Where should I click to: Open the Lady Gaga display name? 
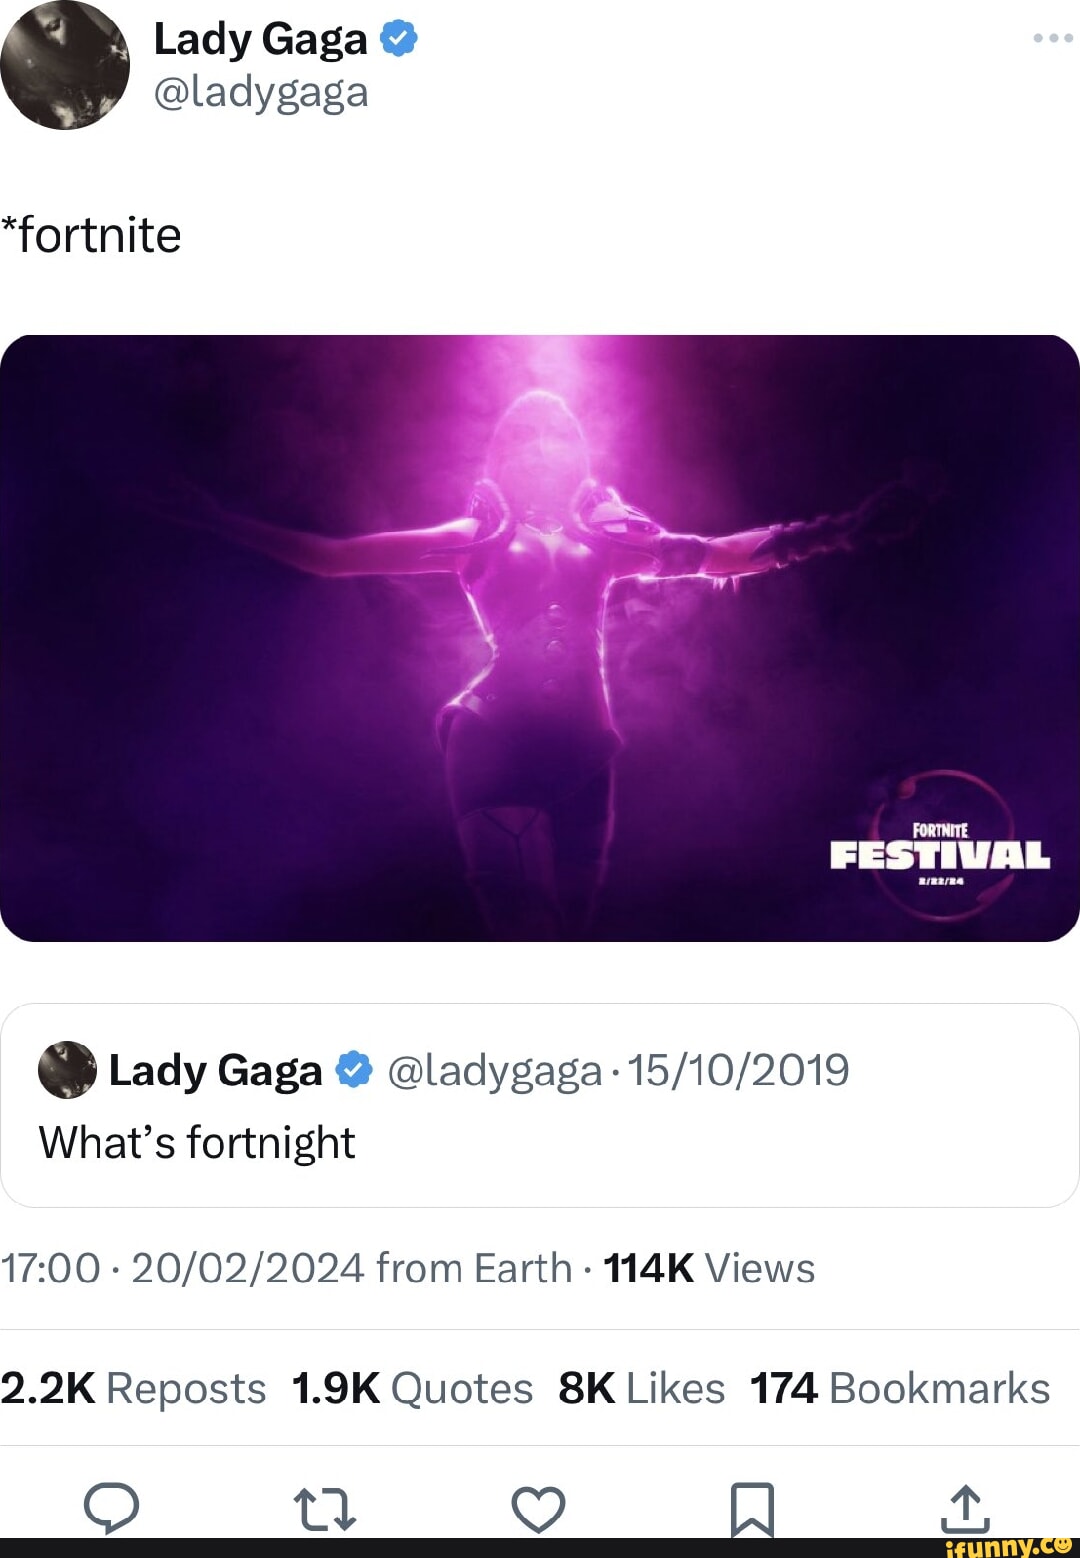(x=260, y=39)
